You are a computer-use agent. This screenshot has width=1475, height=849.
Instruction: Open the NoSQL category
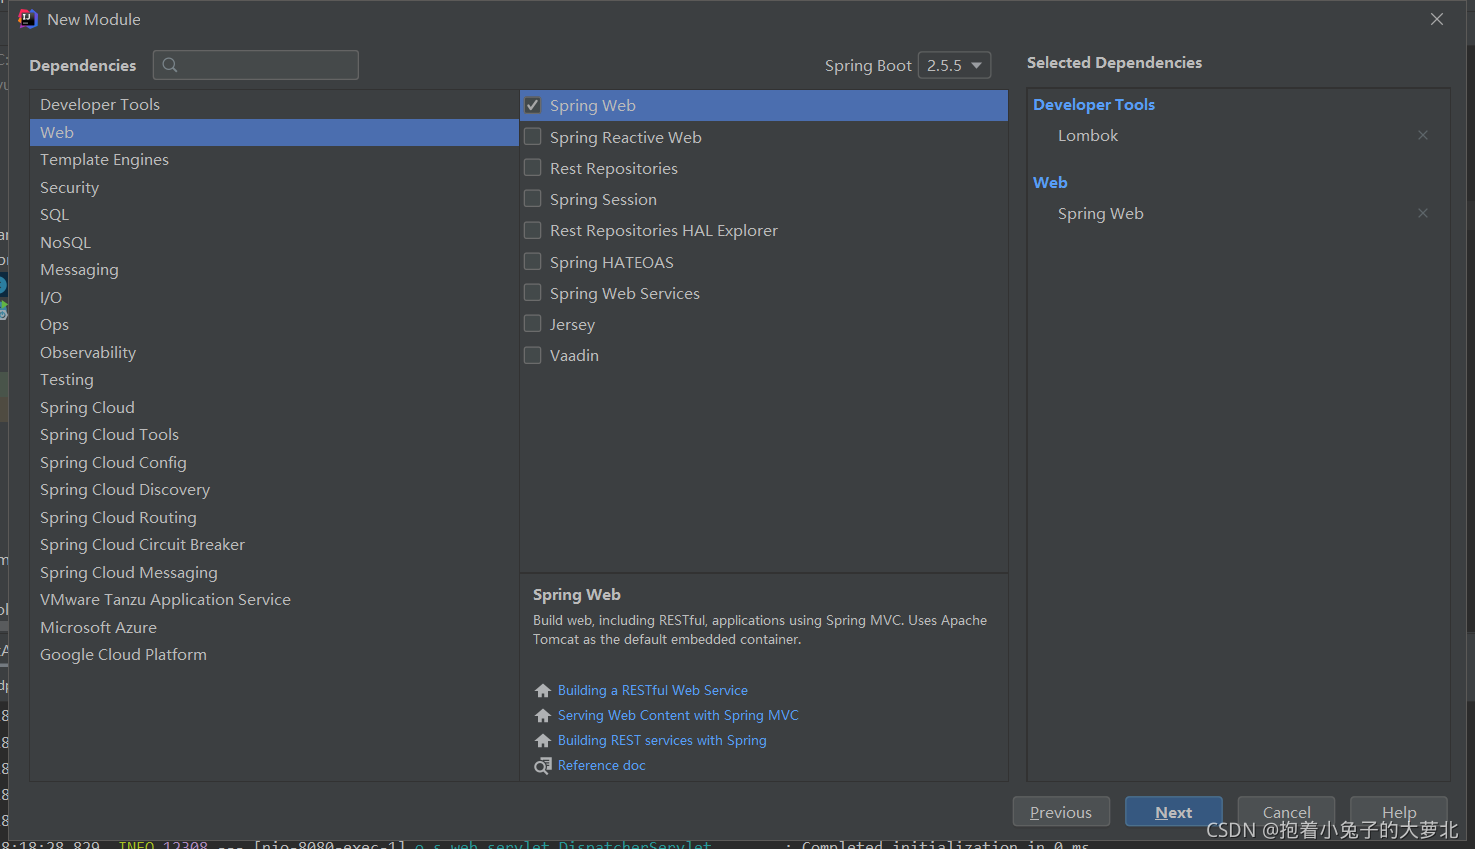click(x=274, y=242)
